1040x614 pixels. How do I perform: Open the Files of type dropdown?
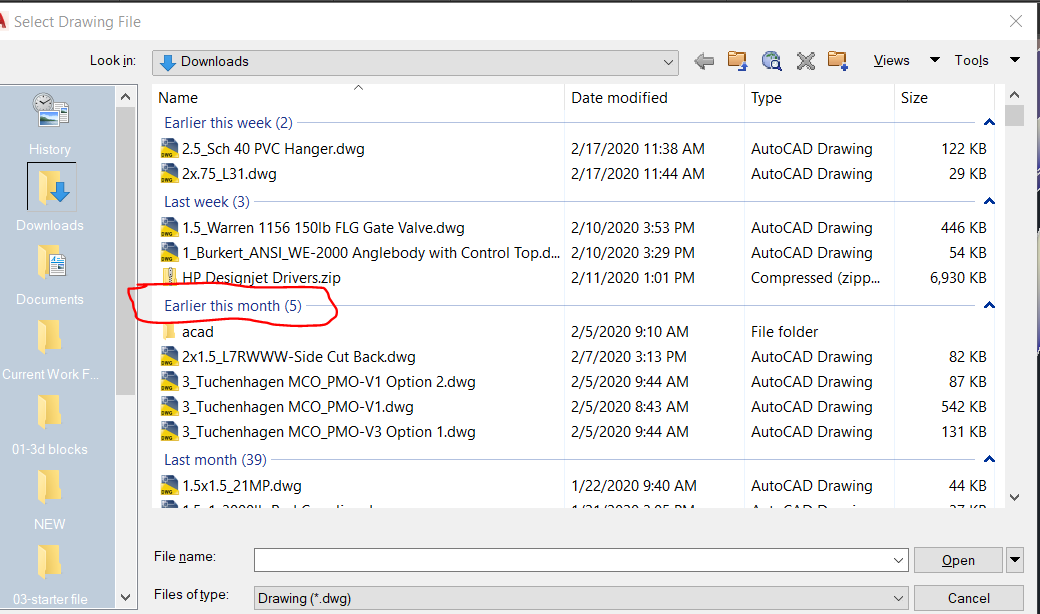pos(580,598)
